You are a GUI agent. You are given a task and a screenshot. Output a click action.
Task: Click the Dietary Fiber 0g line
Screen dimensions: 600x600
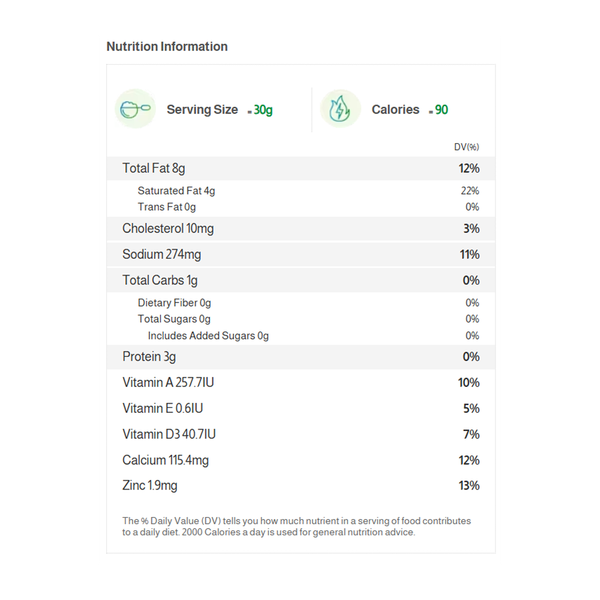click(174, 303)
